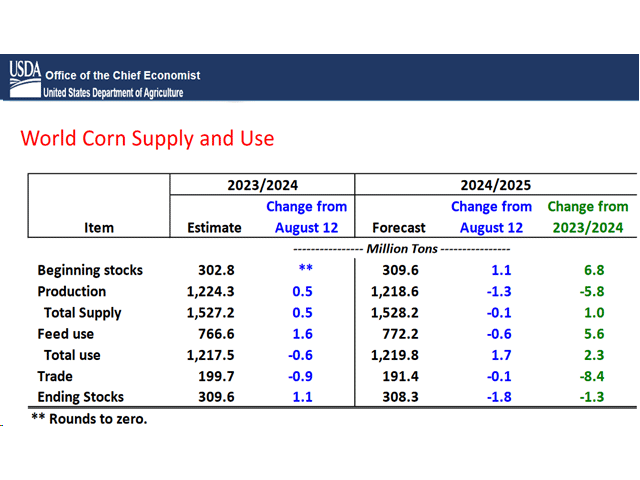Click the green Change from 2023/2024 header
This screenshot has width=640, height=480.
(588, 217)
